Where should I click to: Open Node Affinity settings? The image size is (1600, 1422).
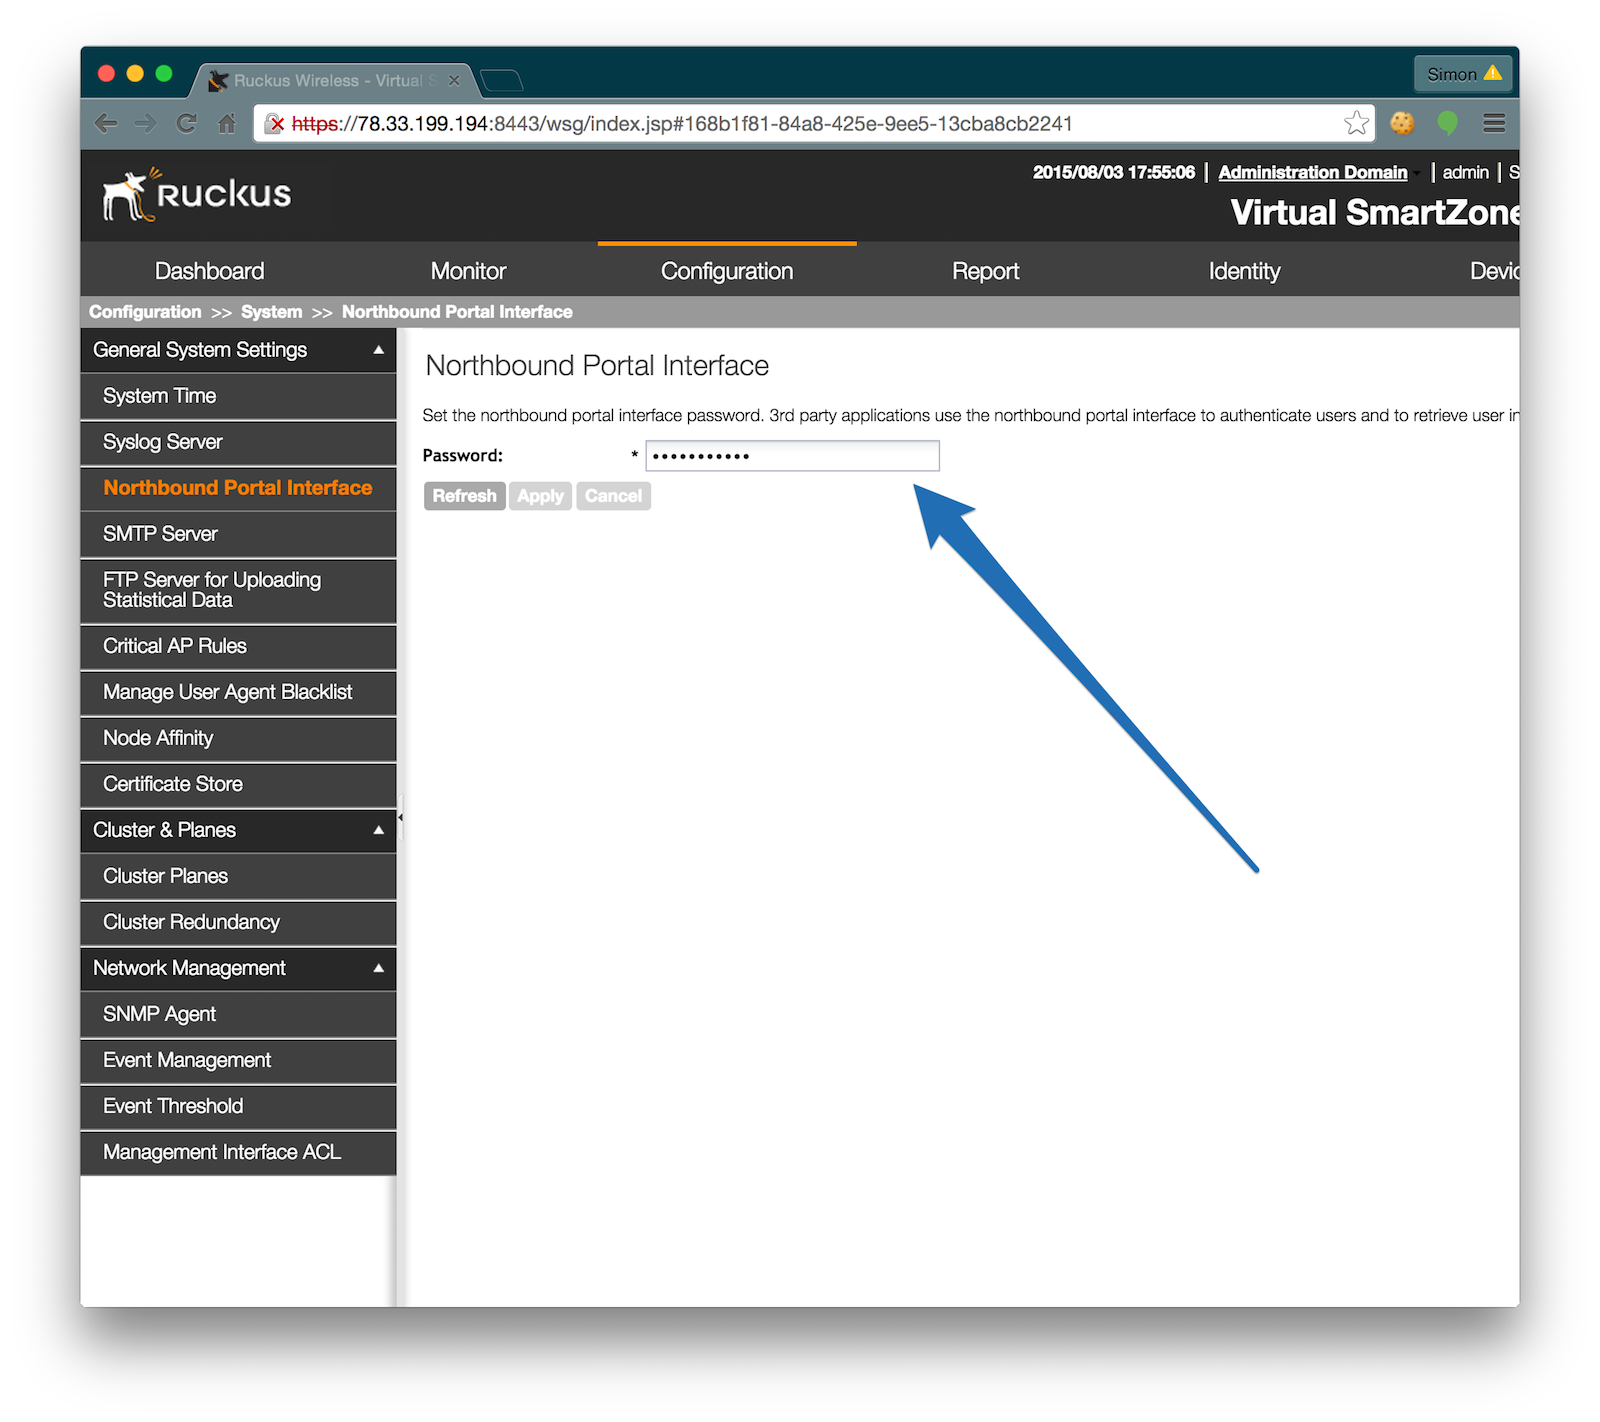point(238,738)
